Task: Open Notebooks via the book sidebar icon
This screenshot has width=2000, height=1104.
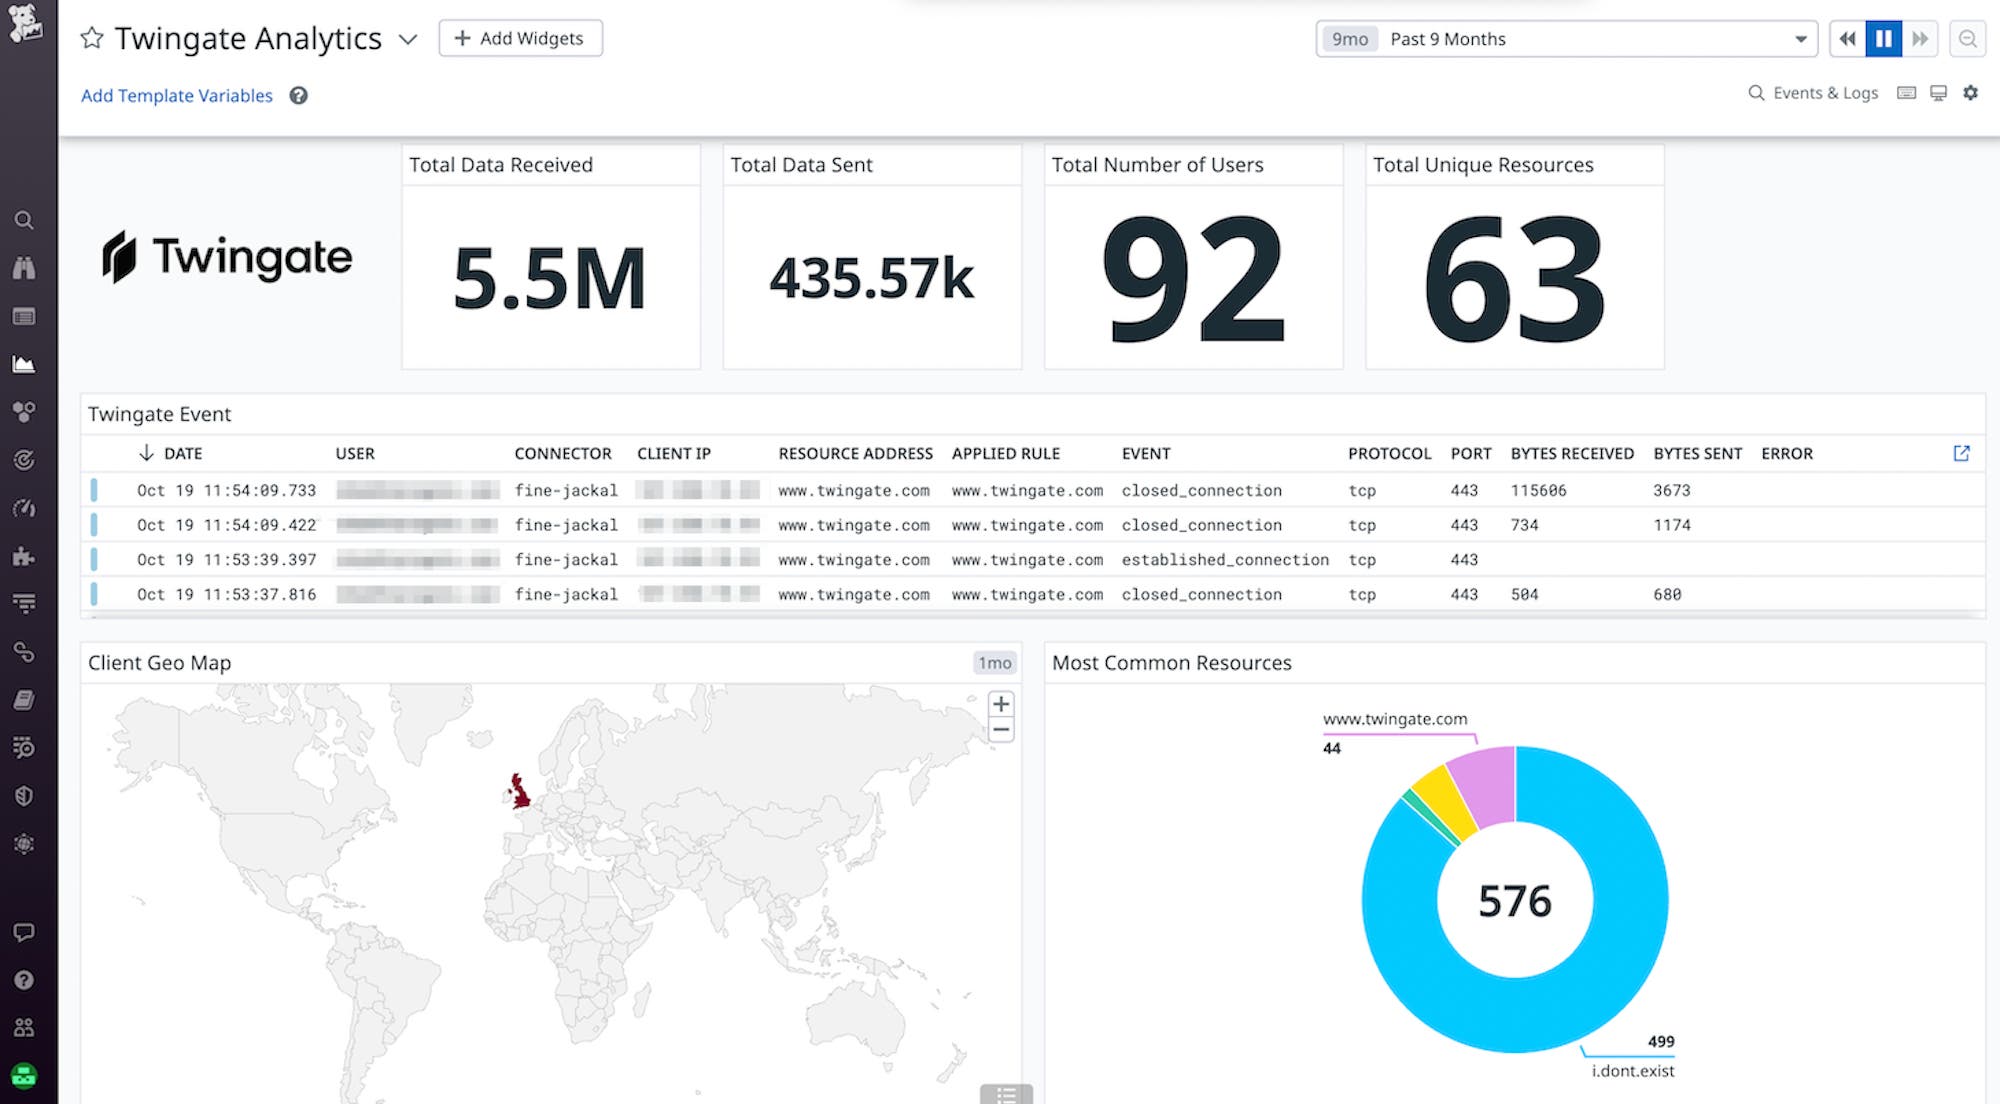Action: tap(25, 700)
